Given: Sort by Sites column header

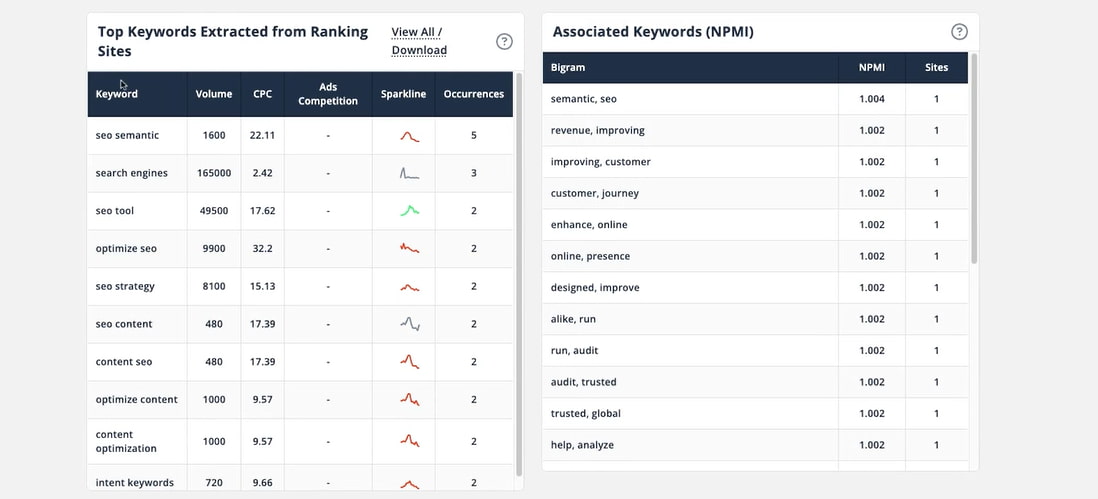Looking at the screenshot, I should (936, 68).
